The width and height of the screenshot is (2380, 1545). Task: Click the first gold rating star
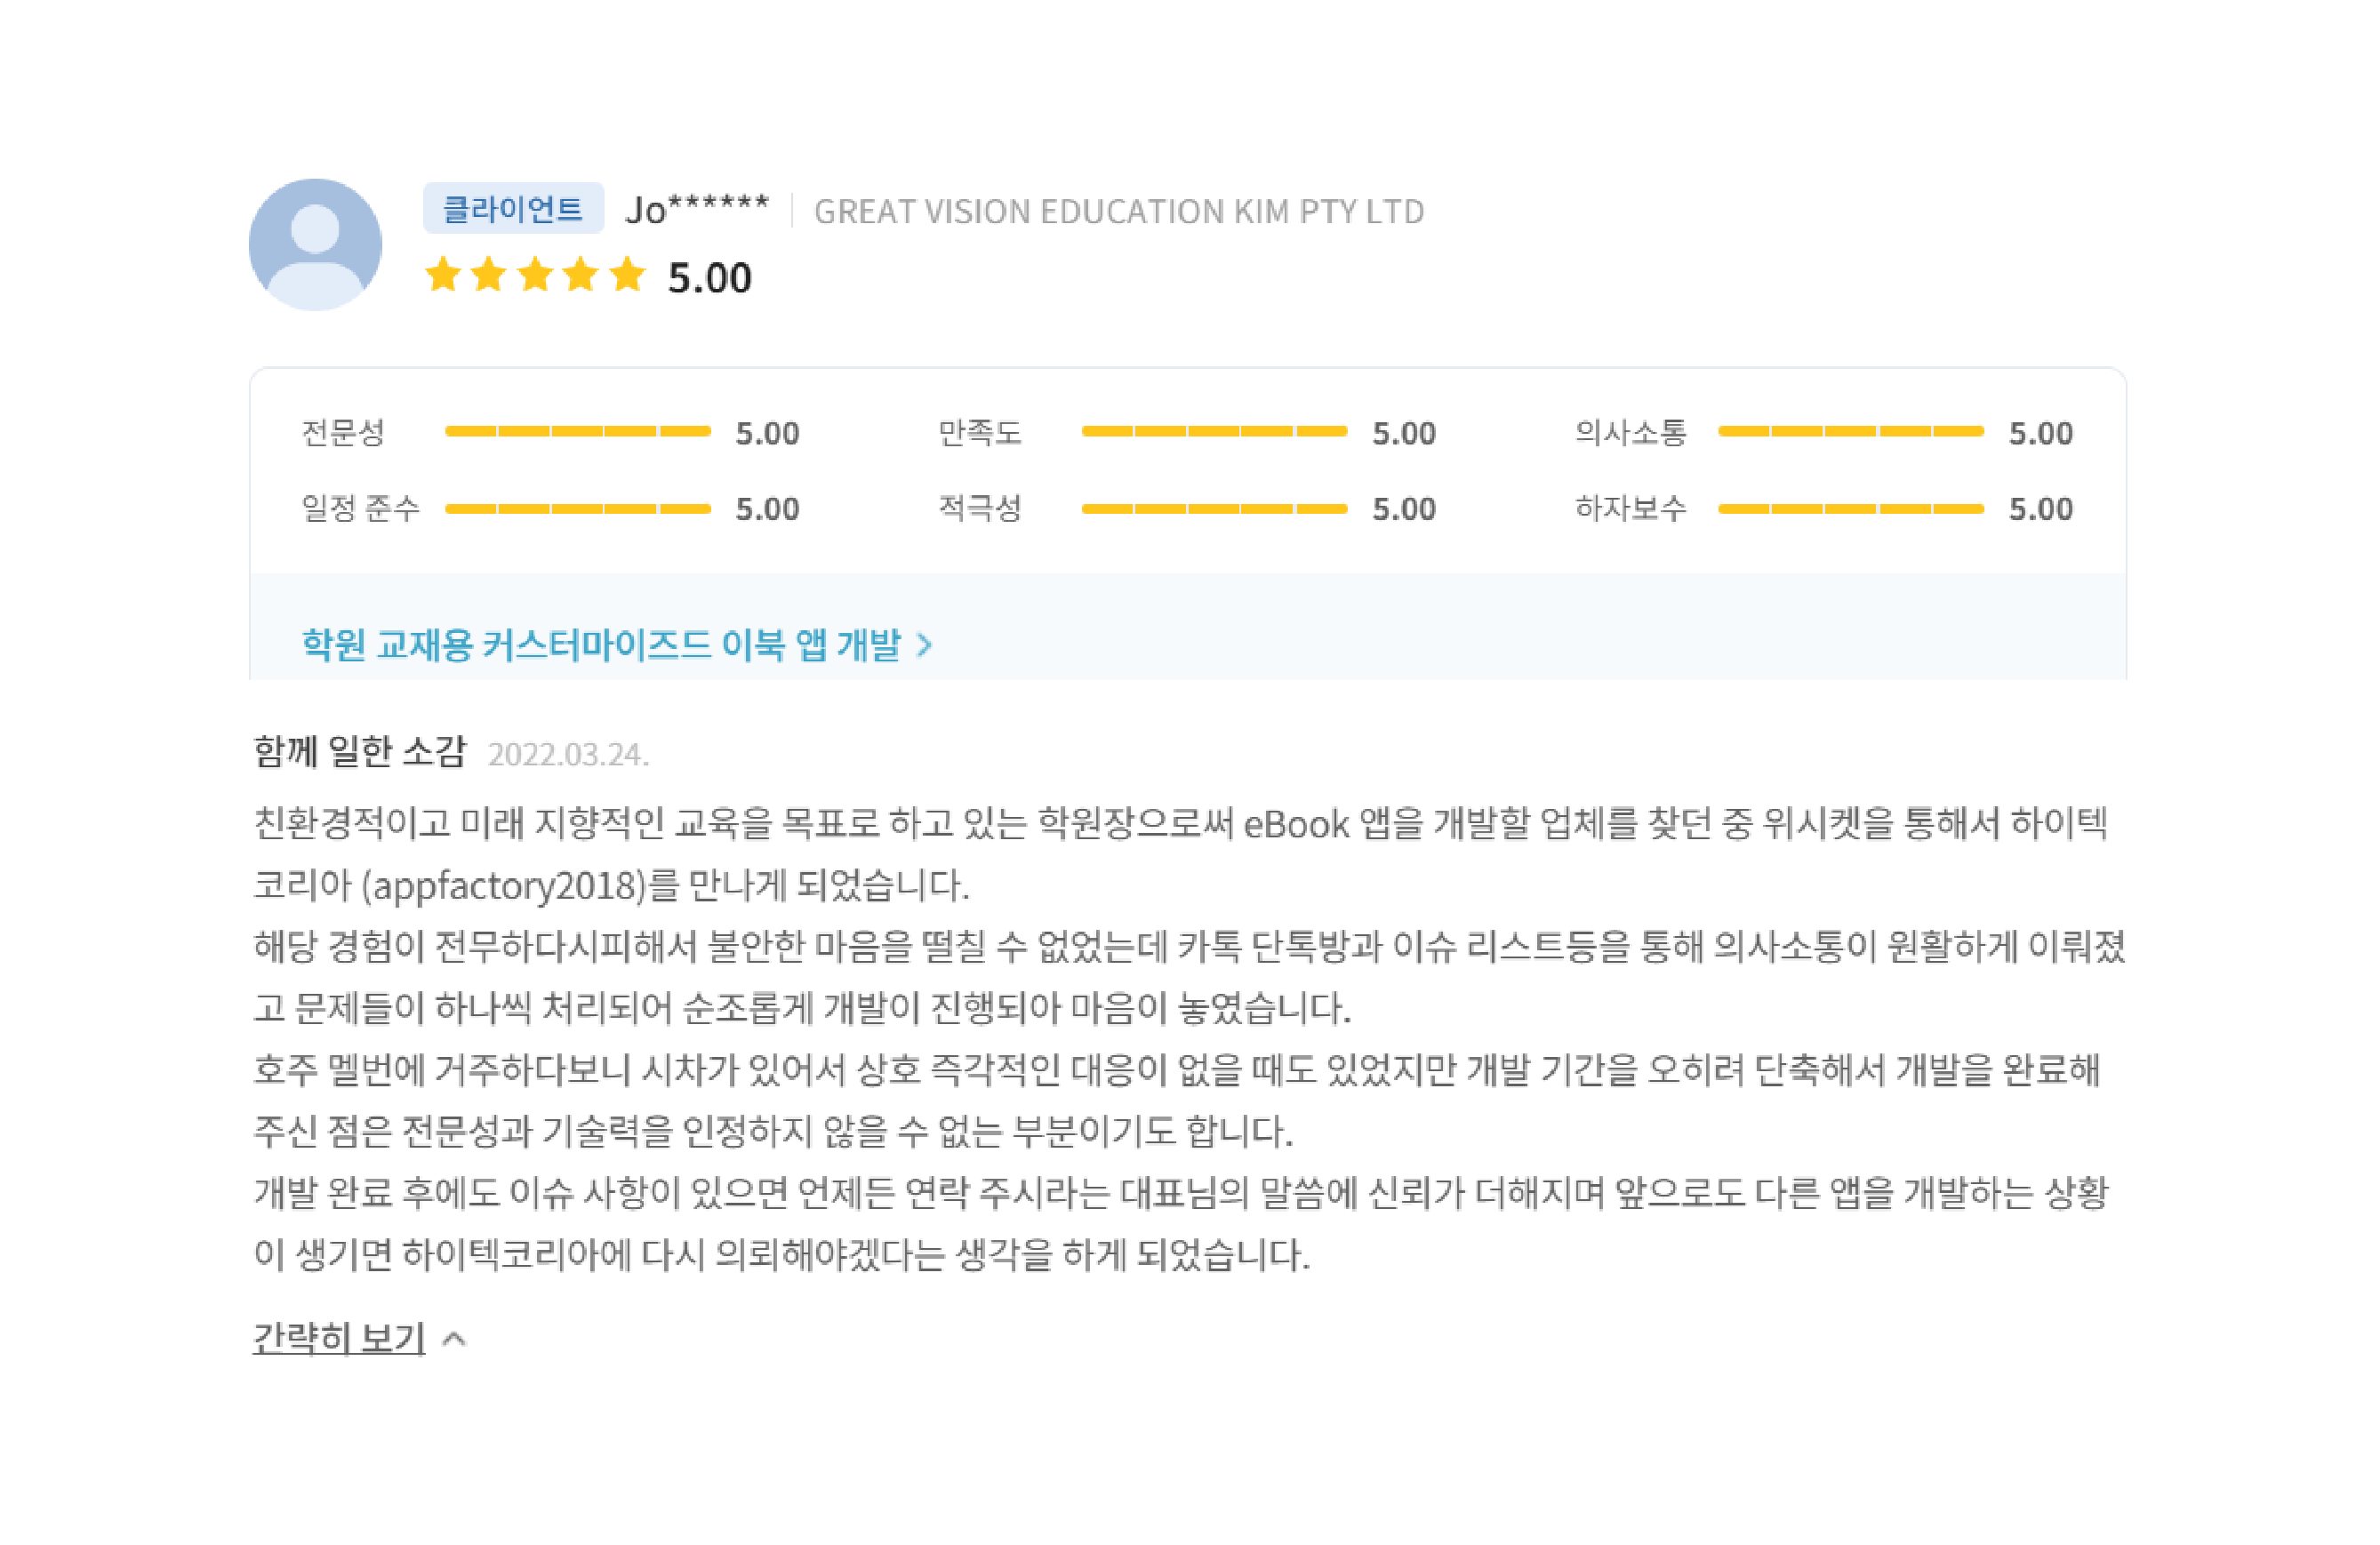tap(443, 274)
